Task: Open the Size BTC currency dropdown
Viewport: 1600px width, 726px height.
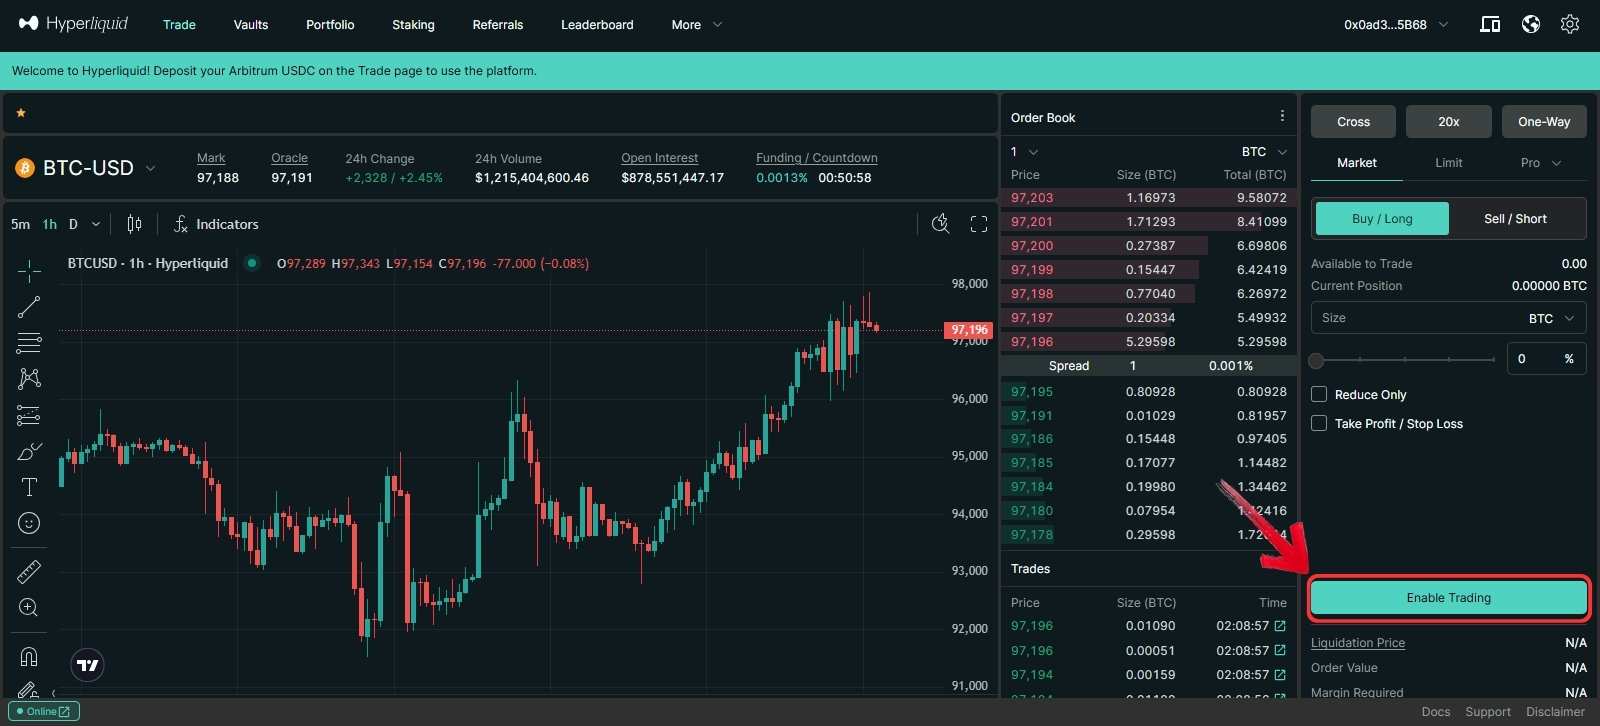Action: click(1552, 318)
